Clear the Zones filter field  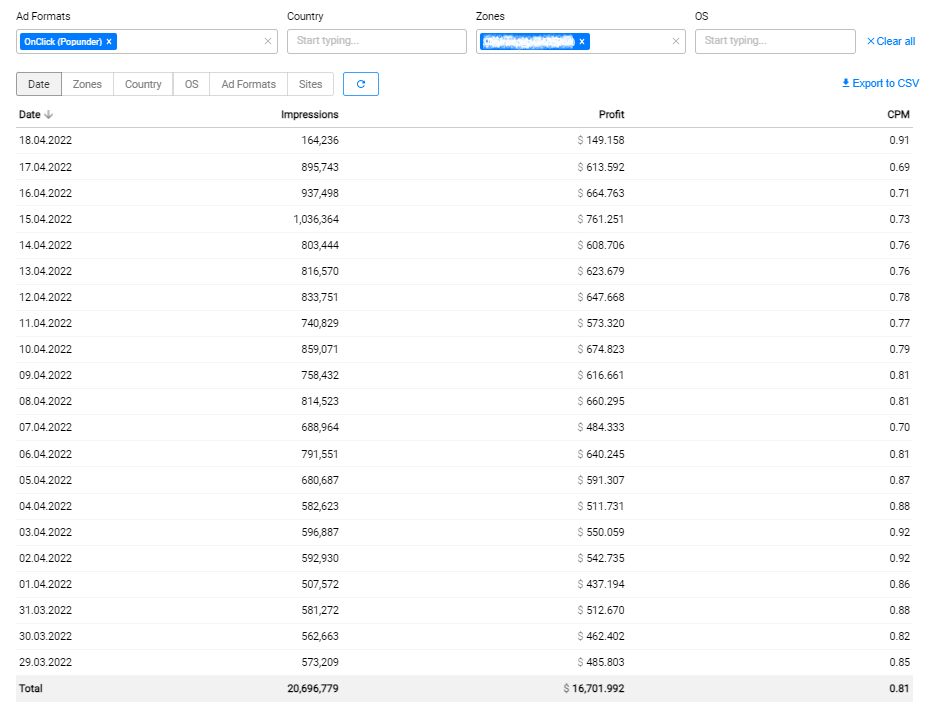pos(676,41)
